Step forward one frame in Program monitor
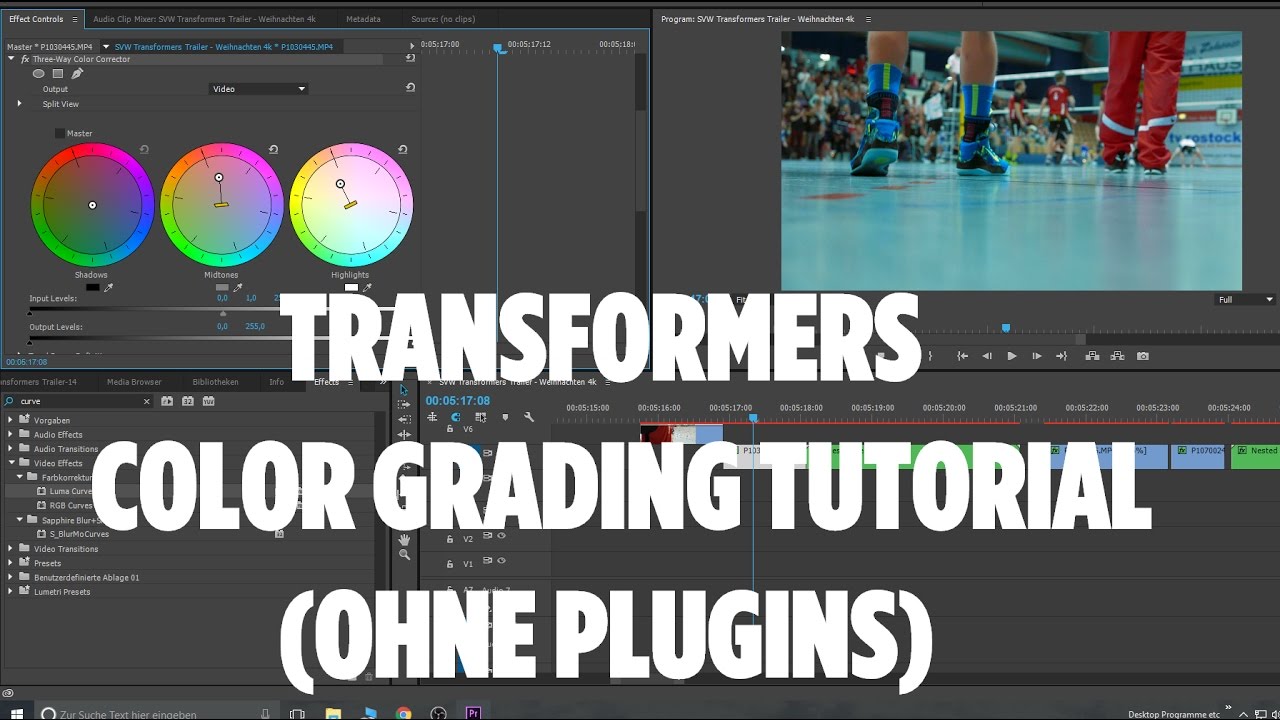The image size is (1280, 720). [x=1037, y=356]
